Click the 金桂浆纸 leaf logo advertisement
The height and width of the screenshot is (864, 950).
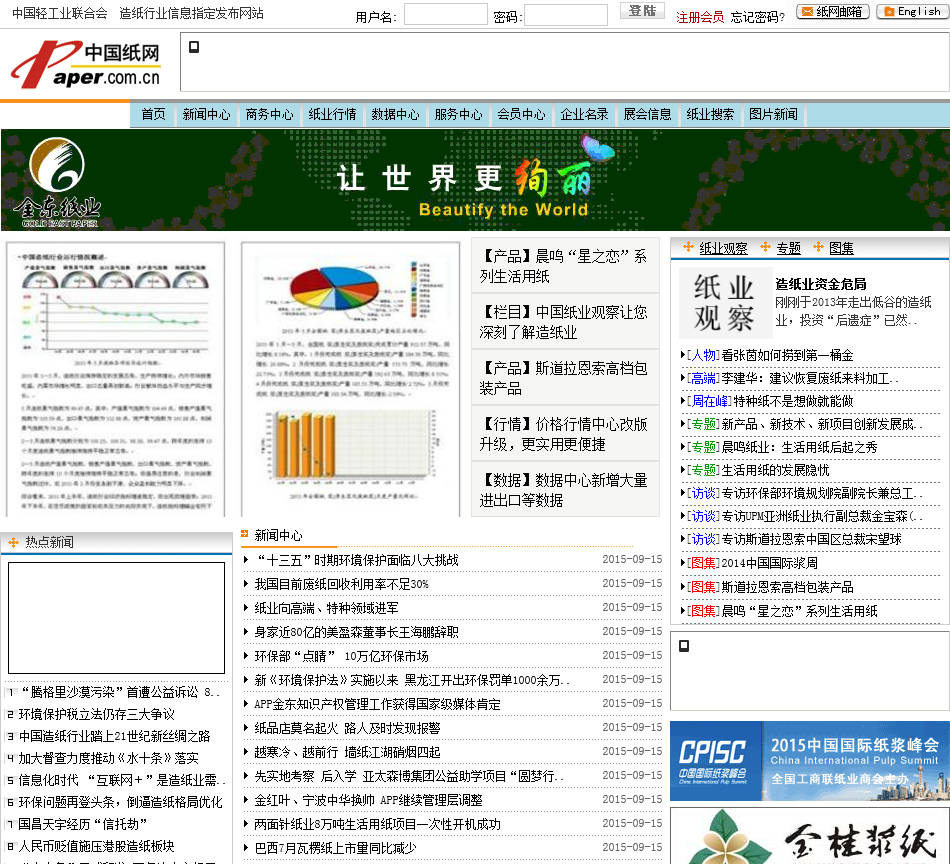coord(809,836)
